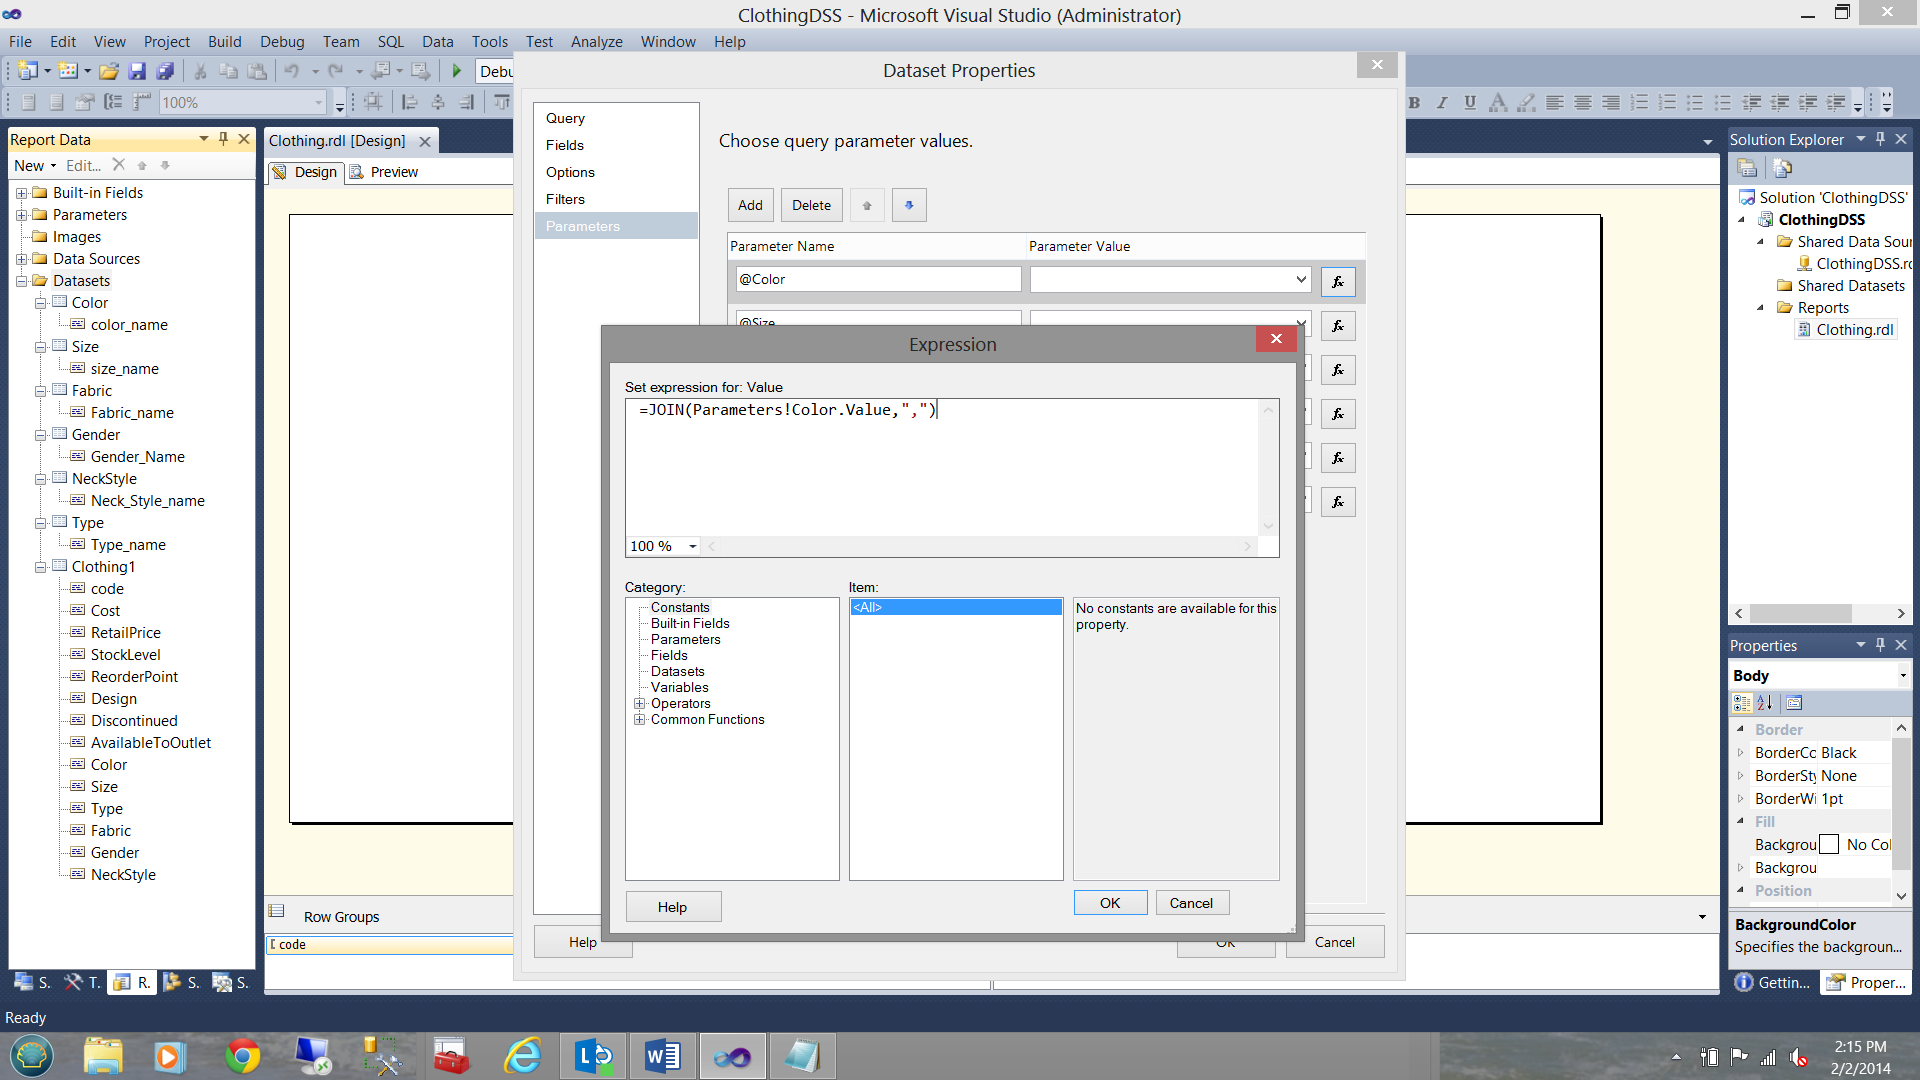Expand the Common Functions category node
Screen dimensions: 1920x1080
(x=640, y=720)
